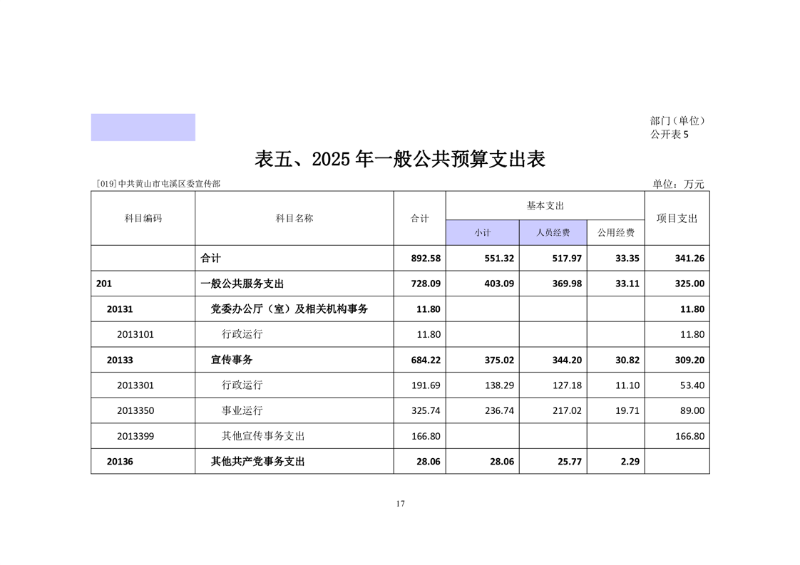Click the 公开表5 label at top right
800x565 pixels.
pos(669,134)
